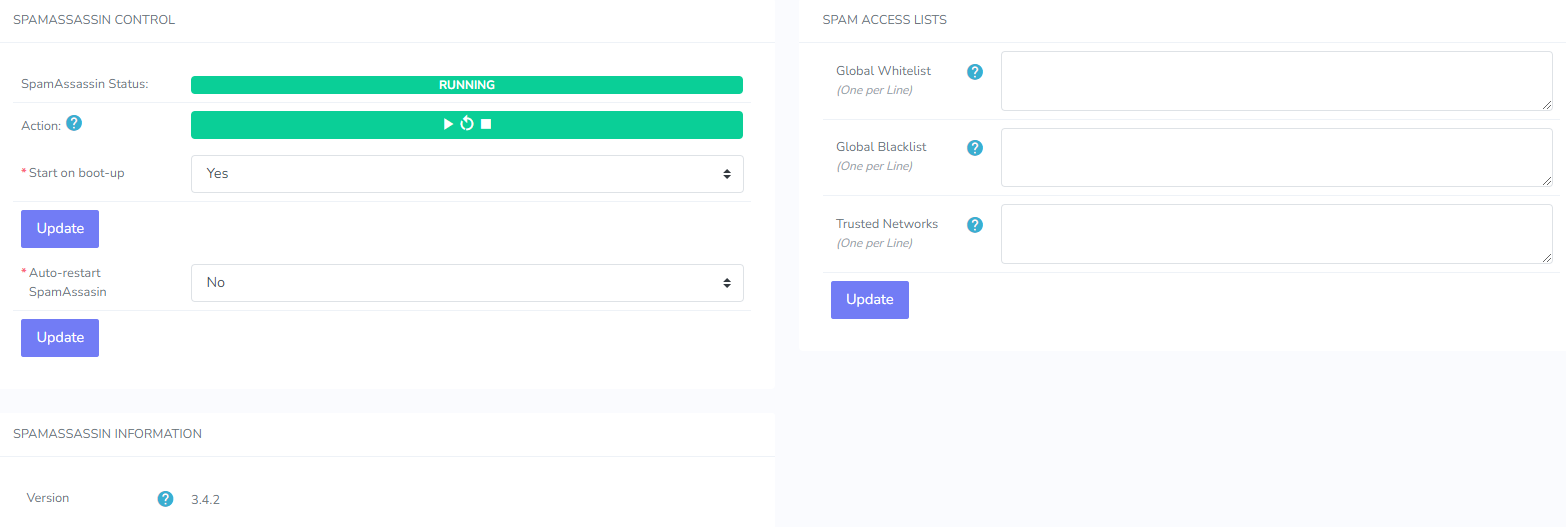The image size is (1566, 527).
Task: Open the Trusted Networks help icon
Action: (x=975, y=225)
